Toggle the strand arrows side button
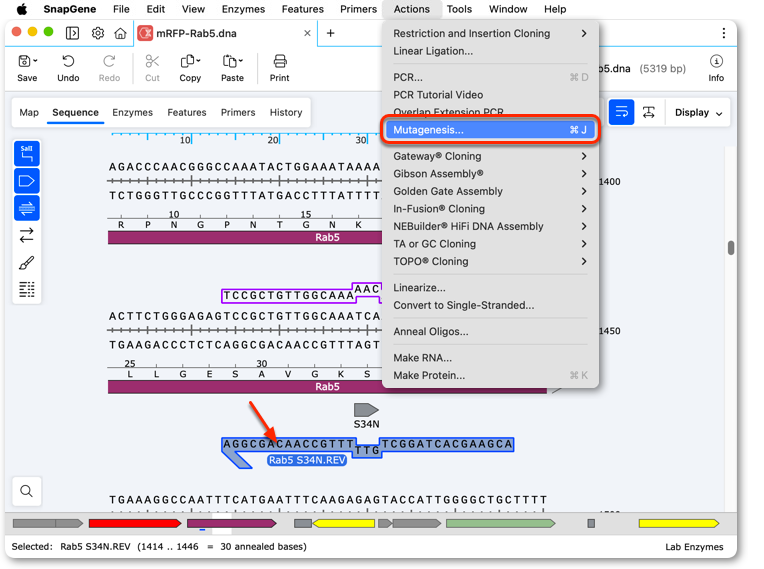This screenshot has height=569, width=764. (x=27, y=235)
